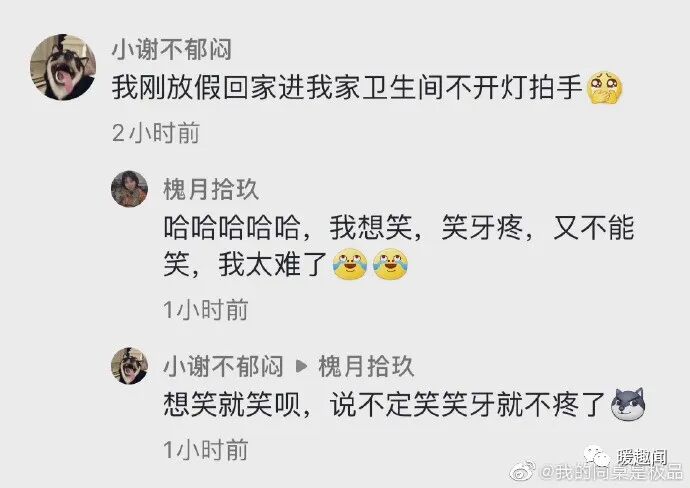The image size is (690, 488).
Task: Click the reply-to arrow triangle icon
Action: pyautogui.click(x=301, y=366)
